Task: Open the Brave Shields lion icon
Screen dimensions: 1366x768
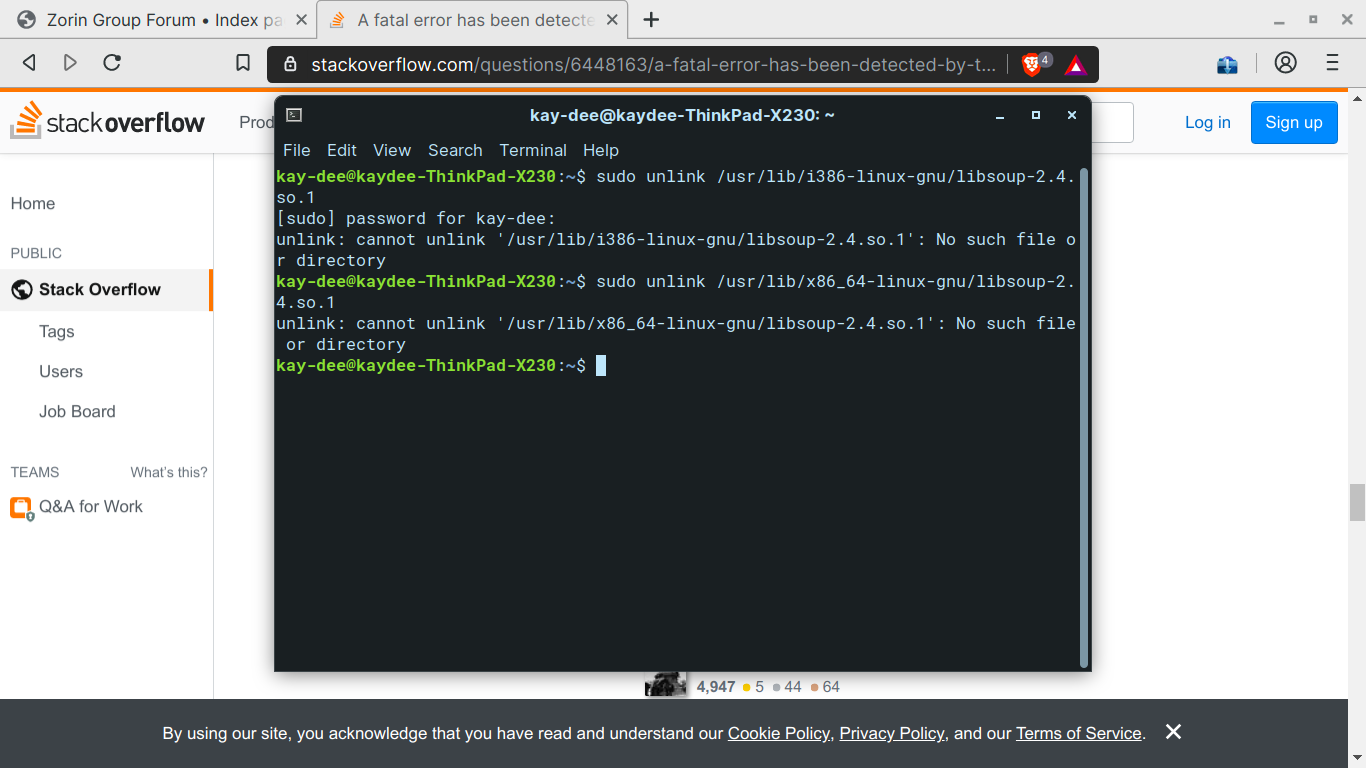Action: pyautogui.click(x=1031, y=65)
